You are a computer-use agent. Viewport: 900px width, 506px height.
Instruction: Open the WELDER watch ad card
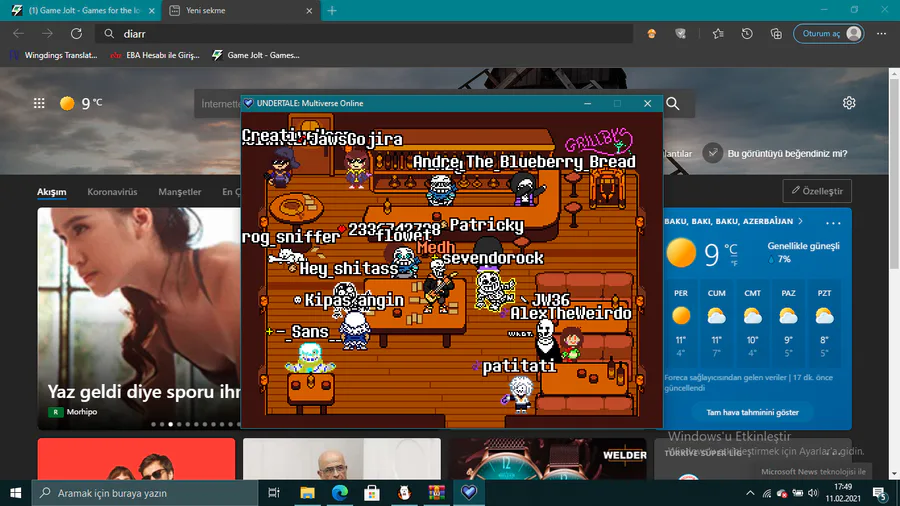(548, 459)
